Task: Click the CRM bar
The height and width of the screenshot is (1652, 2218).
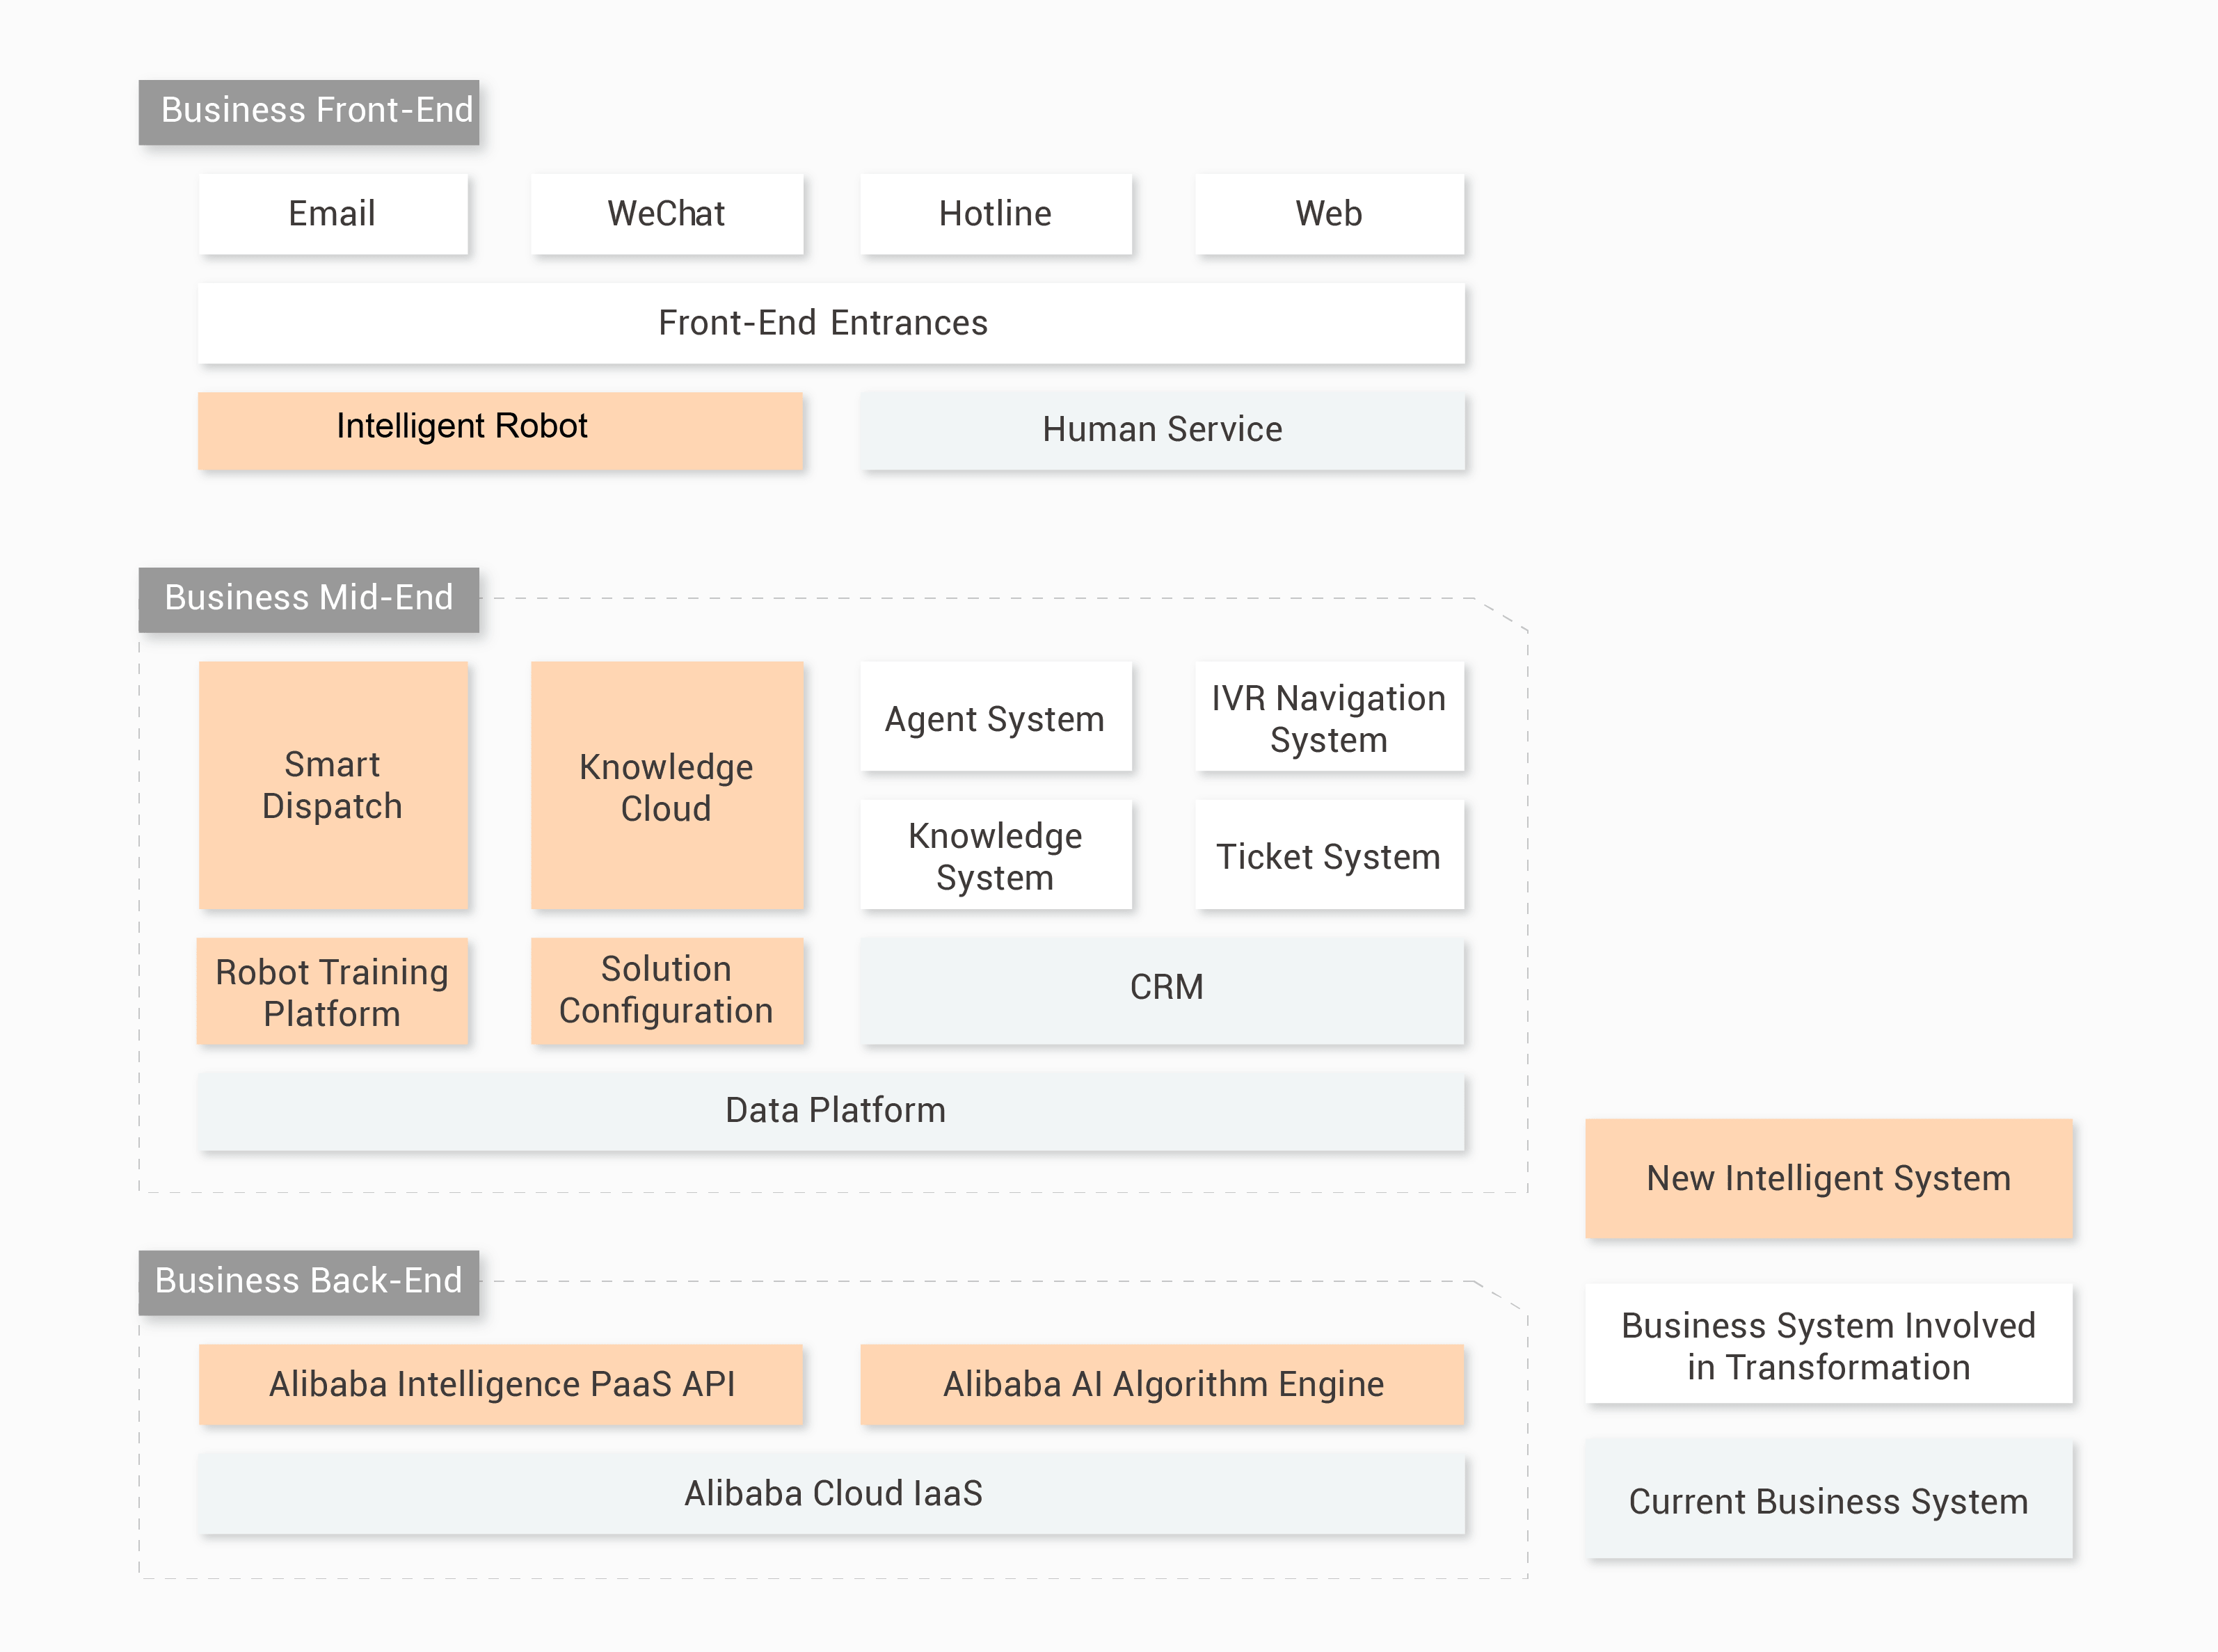Action: tap(1162, 988)
